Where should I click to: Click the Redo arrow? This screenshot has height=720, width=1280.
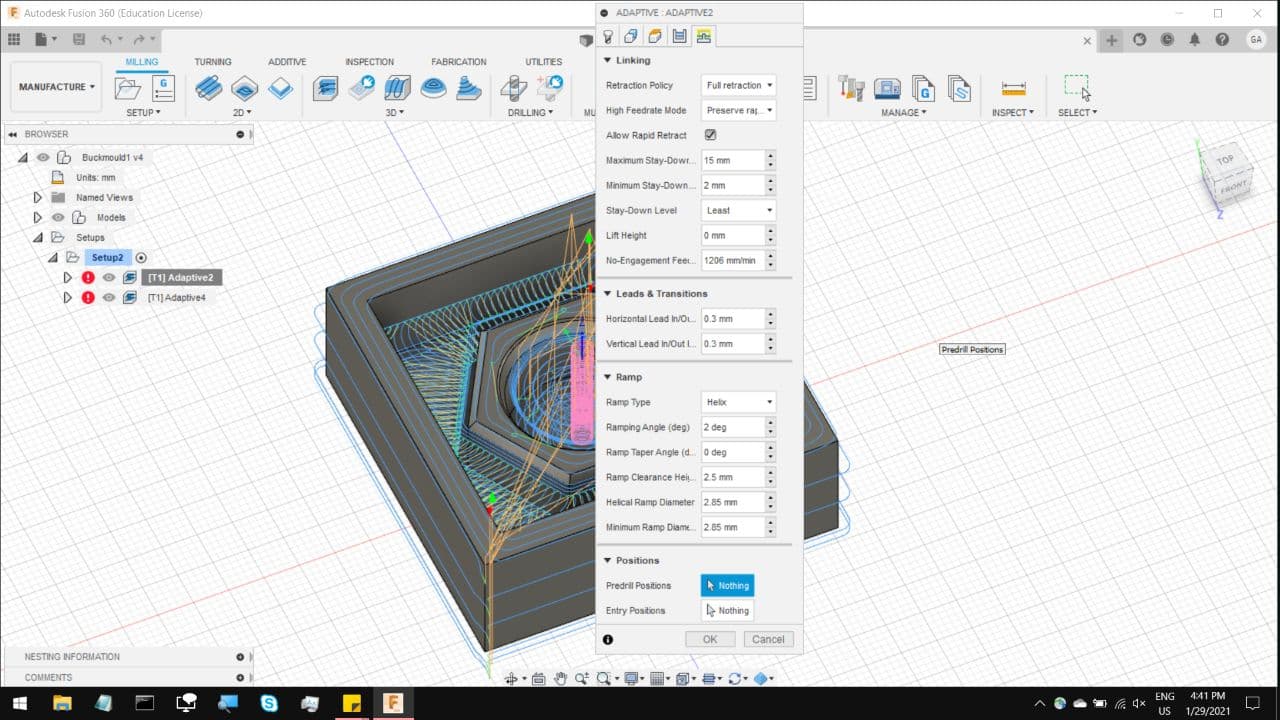[x=139, y=39]
